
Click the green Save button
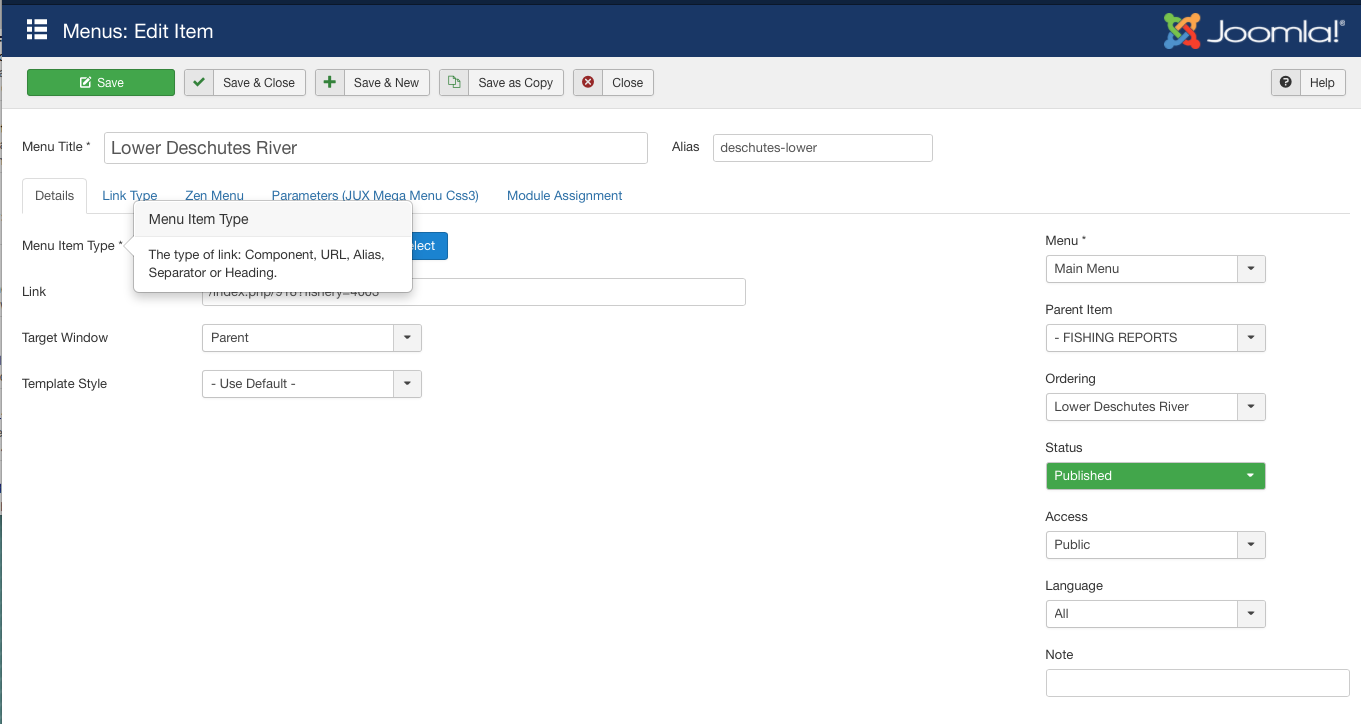101,82
